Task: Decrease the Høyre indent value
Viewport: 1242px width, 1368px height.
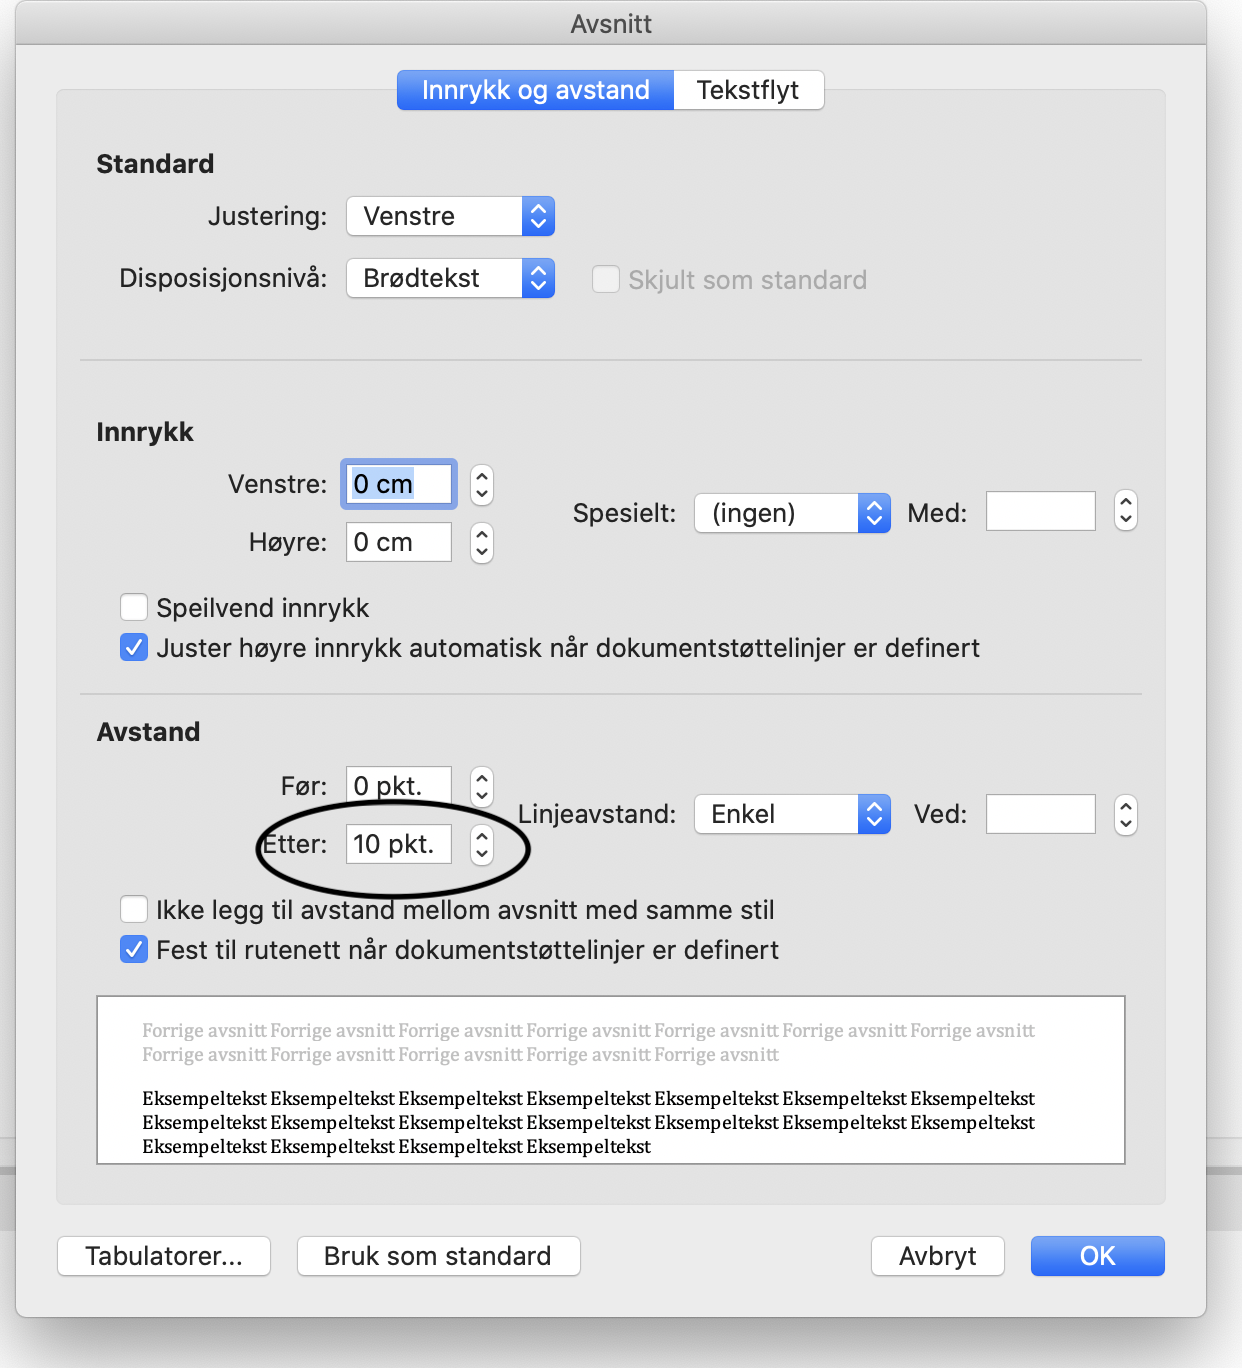Action: click(481, 550)
